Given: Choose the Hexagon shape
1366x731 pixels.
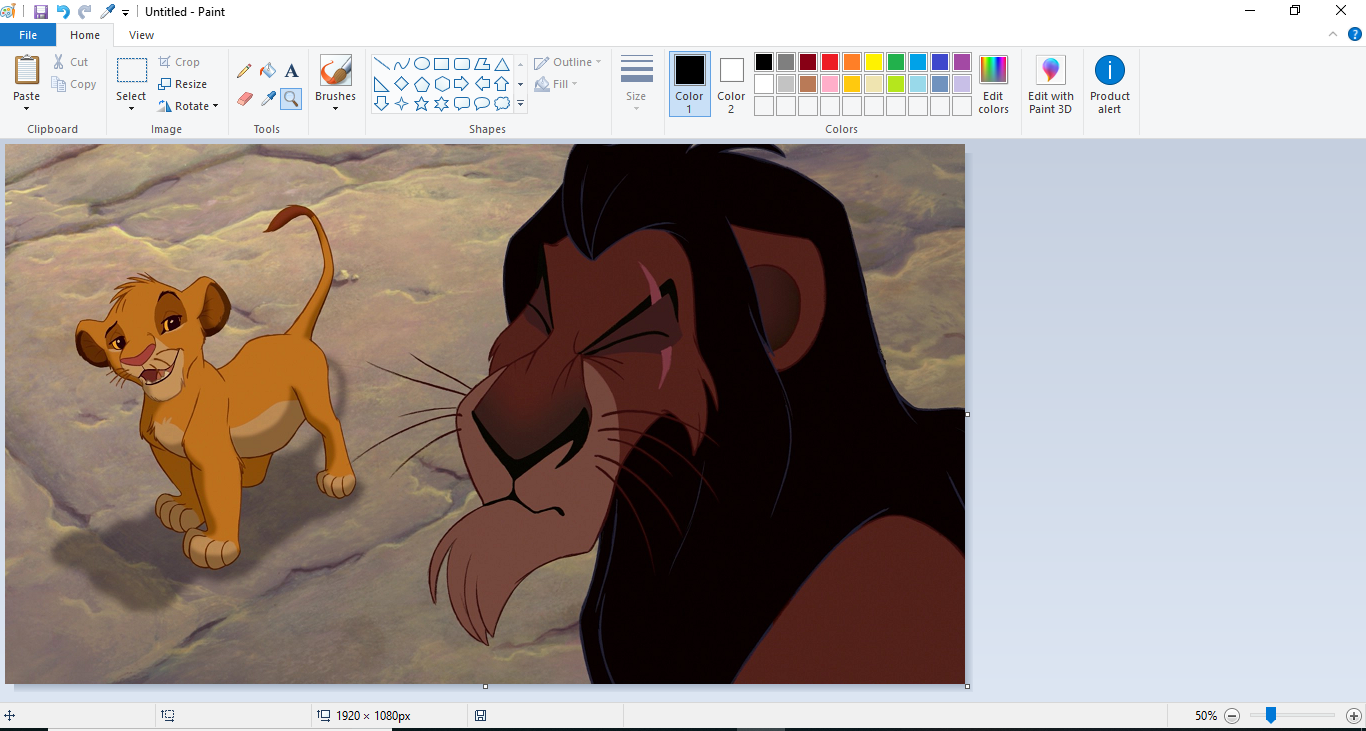Looking at the screenshot, I should (x=441, y=84).
